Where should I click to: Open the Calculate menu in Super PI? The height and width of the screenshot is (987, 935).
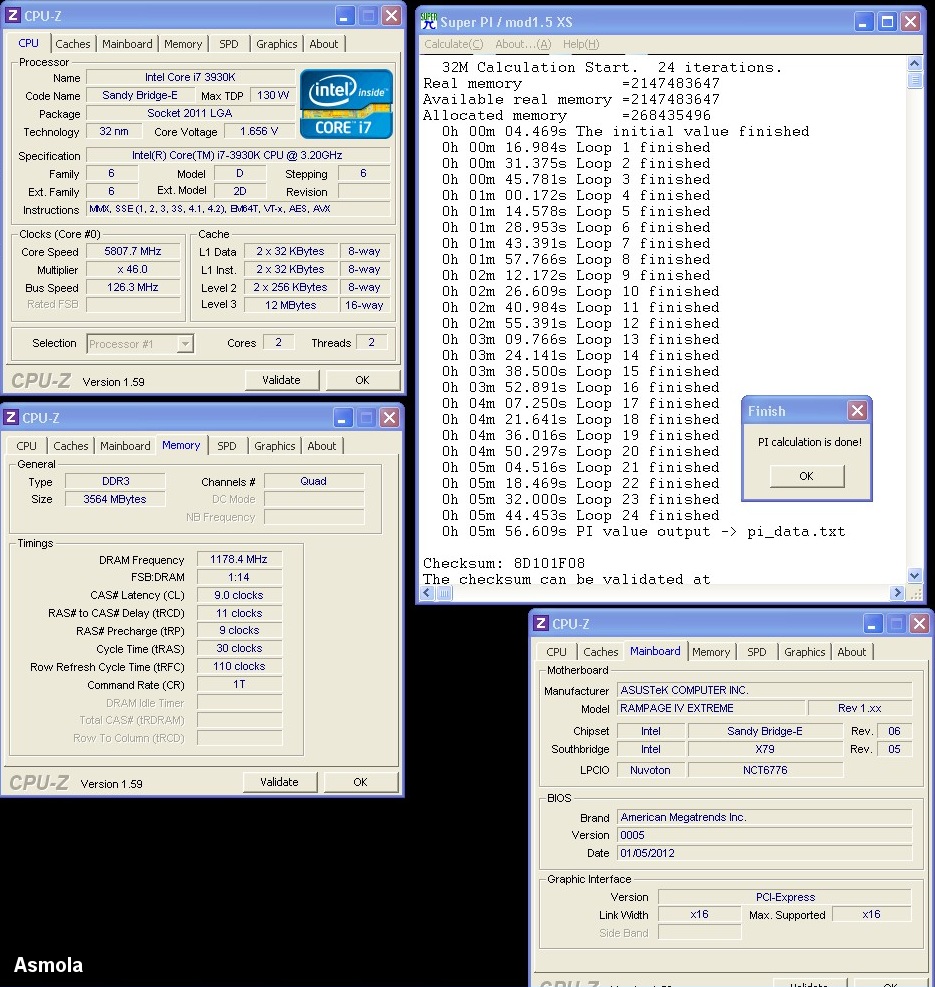coord(454,44)
